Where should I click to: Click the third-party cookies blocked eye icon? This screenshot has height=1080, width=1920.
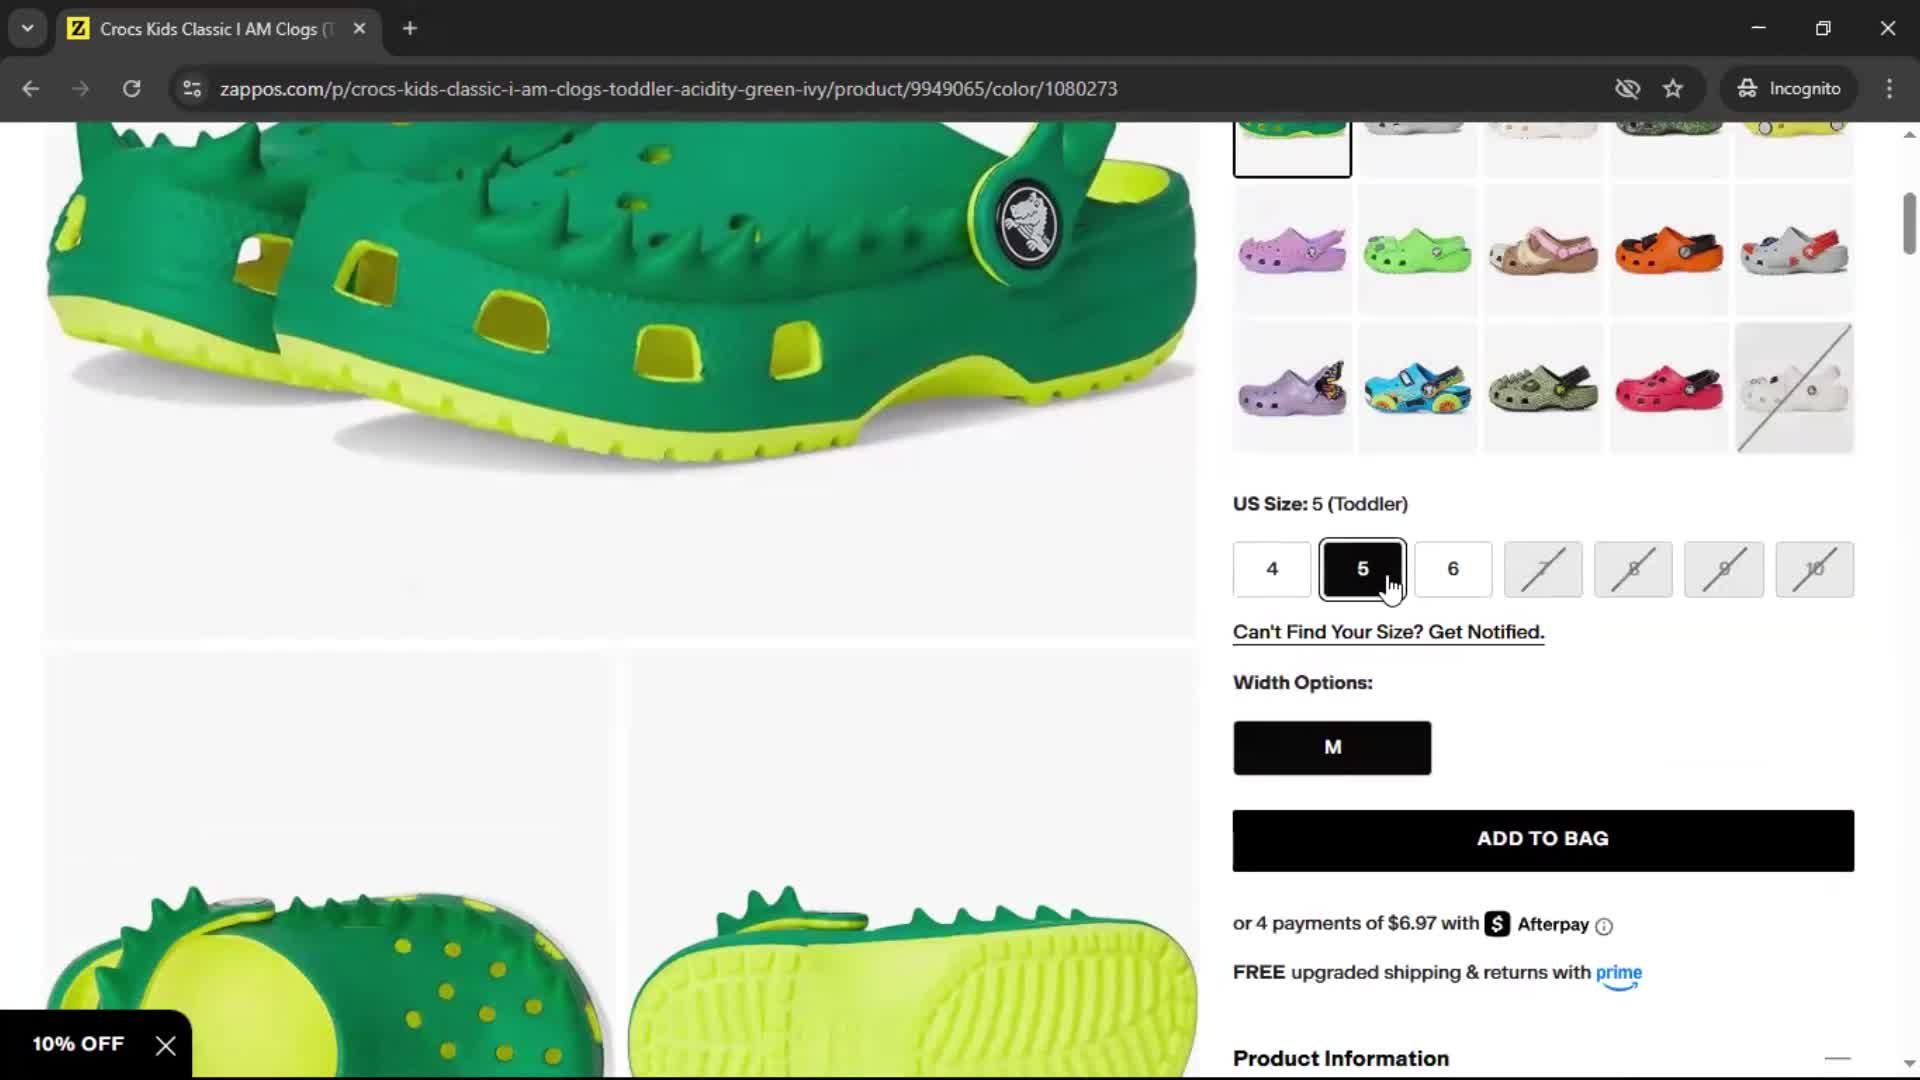tap(1627, 89)
